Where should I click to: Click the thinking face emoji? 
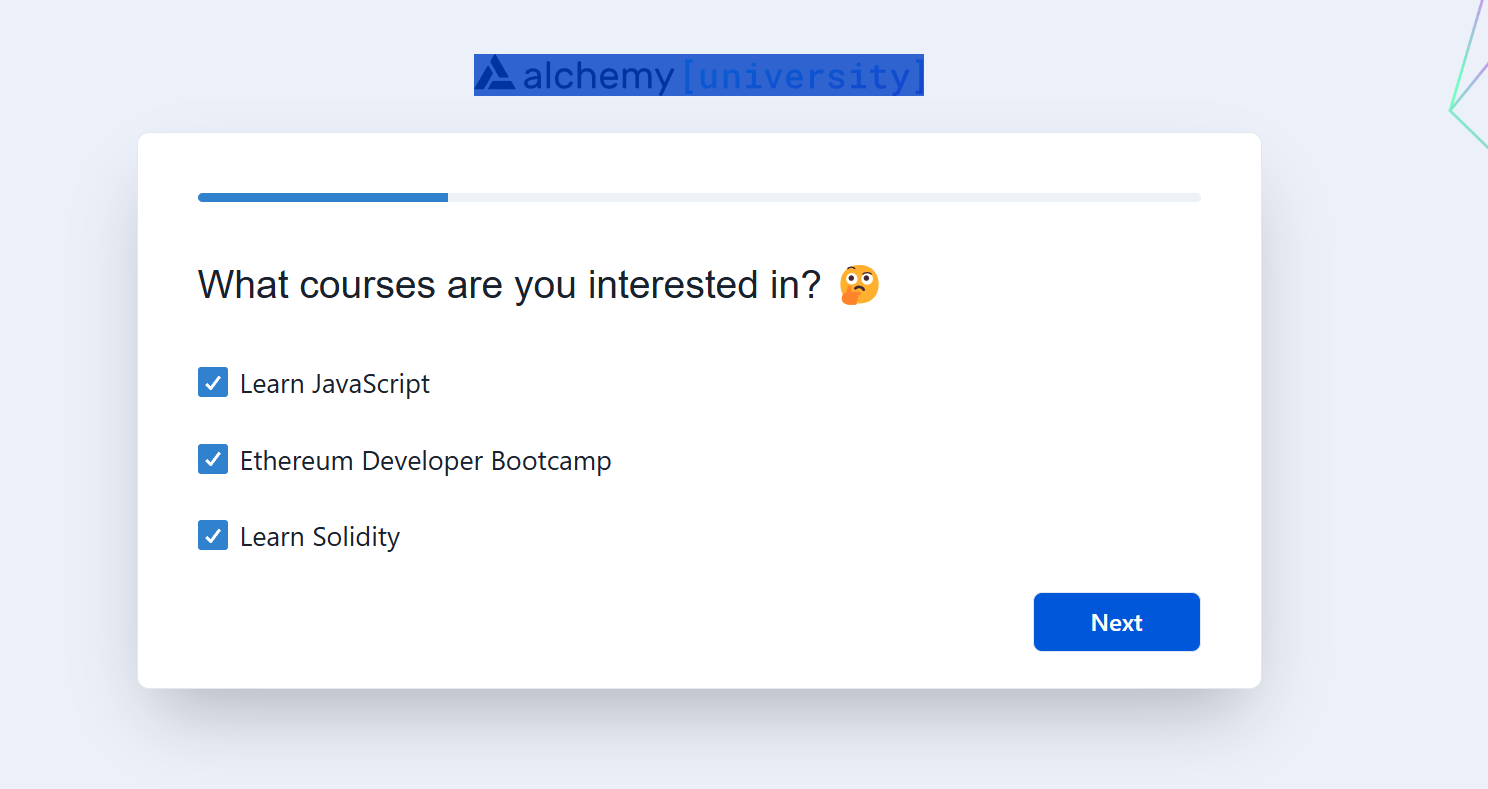pos(859,285)
